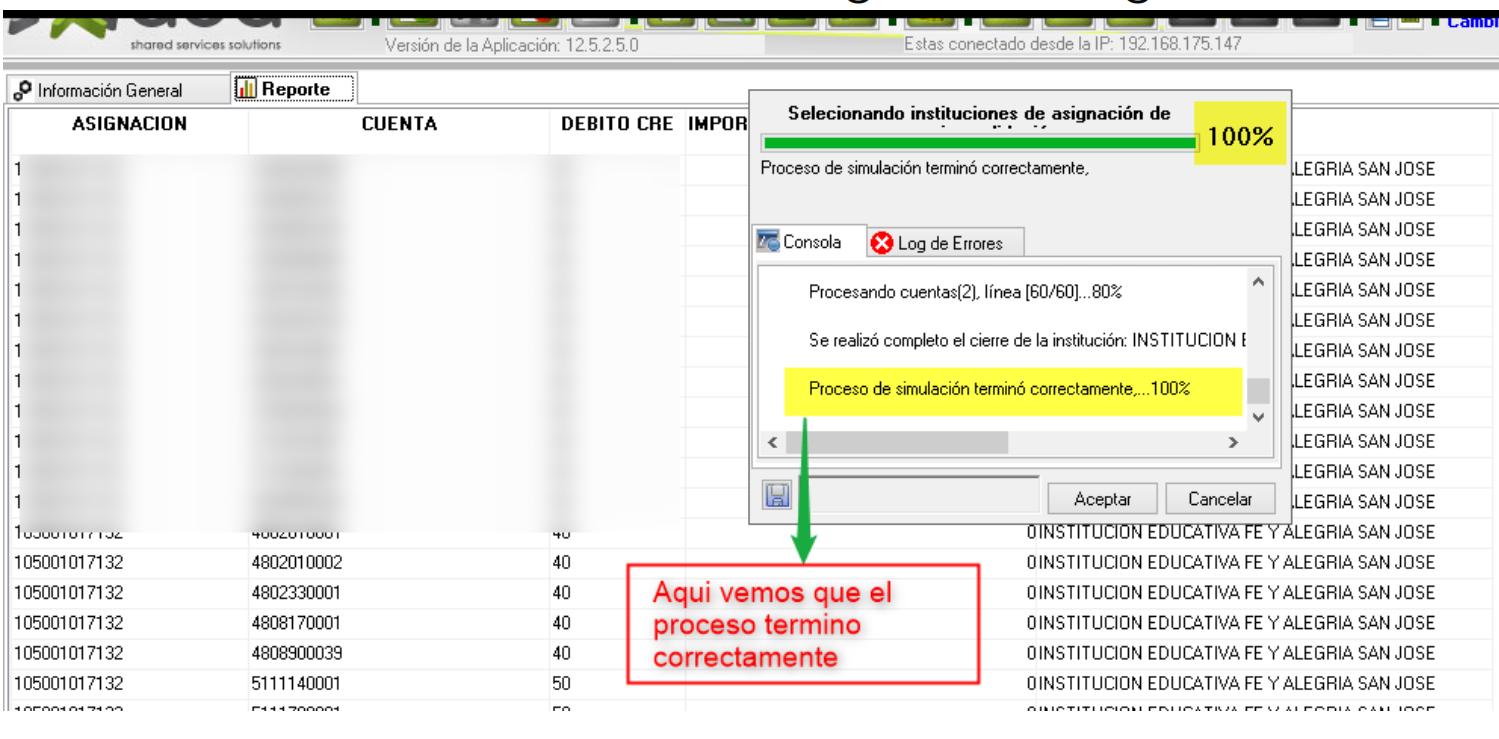Switch to the Consola tab

(x=800, y=242)
